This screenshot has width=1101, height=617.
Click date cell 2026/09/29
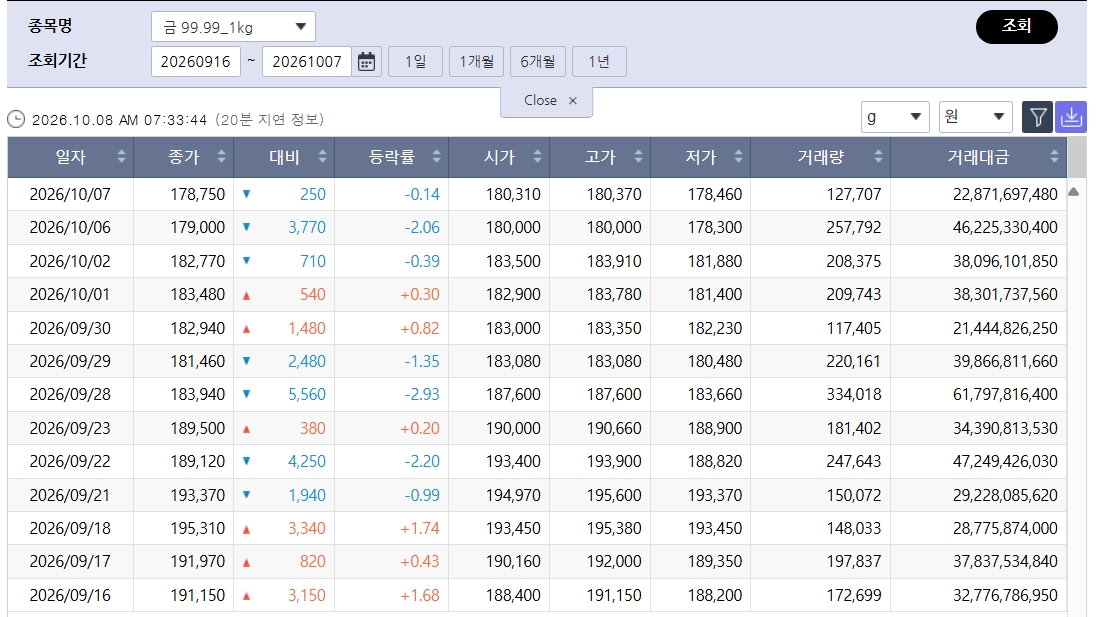click(x=70, y=361)
